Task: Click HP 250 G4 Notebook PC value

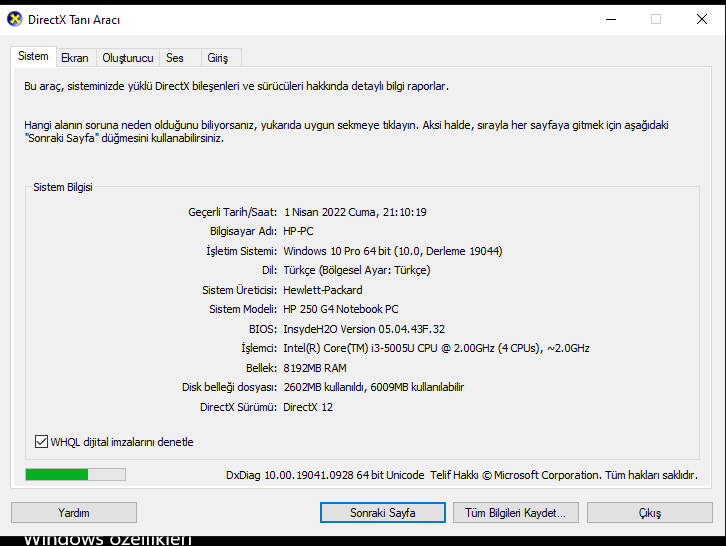Action: point(341,309)
